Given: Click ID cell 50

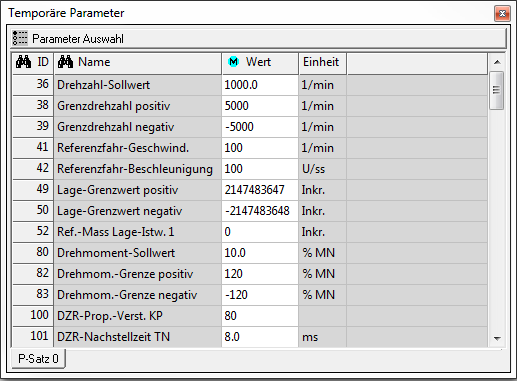Looking at the screenshot, I should coord(33,211).
